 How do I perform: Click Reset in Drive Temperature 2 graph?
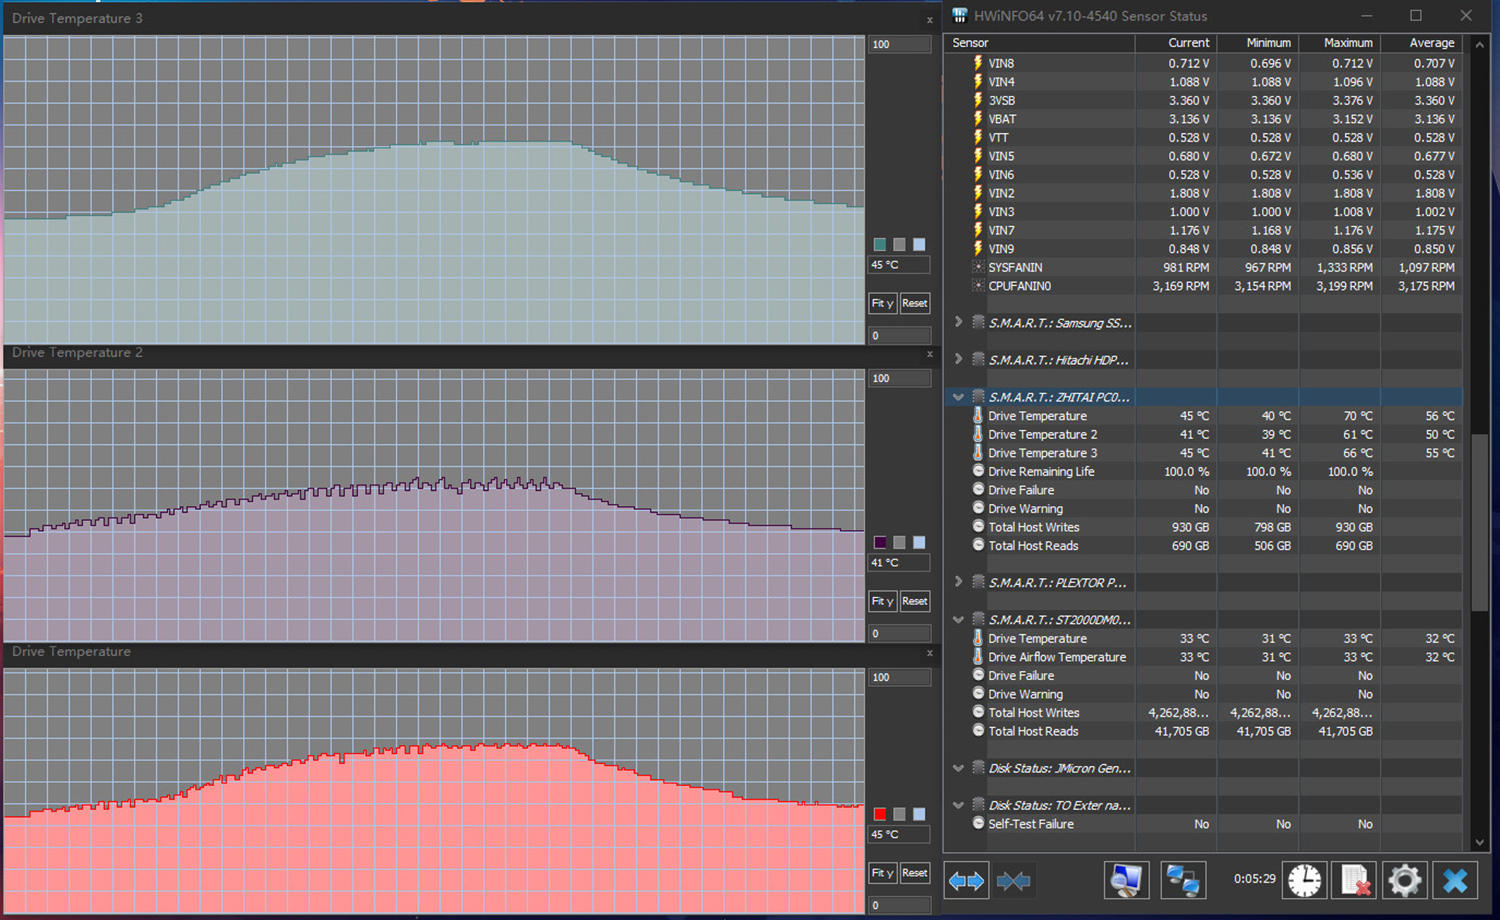[915, 601]
